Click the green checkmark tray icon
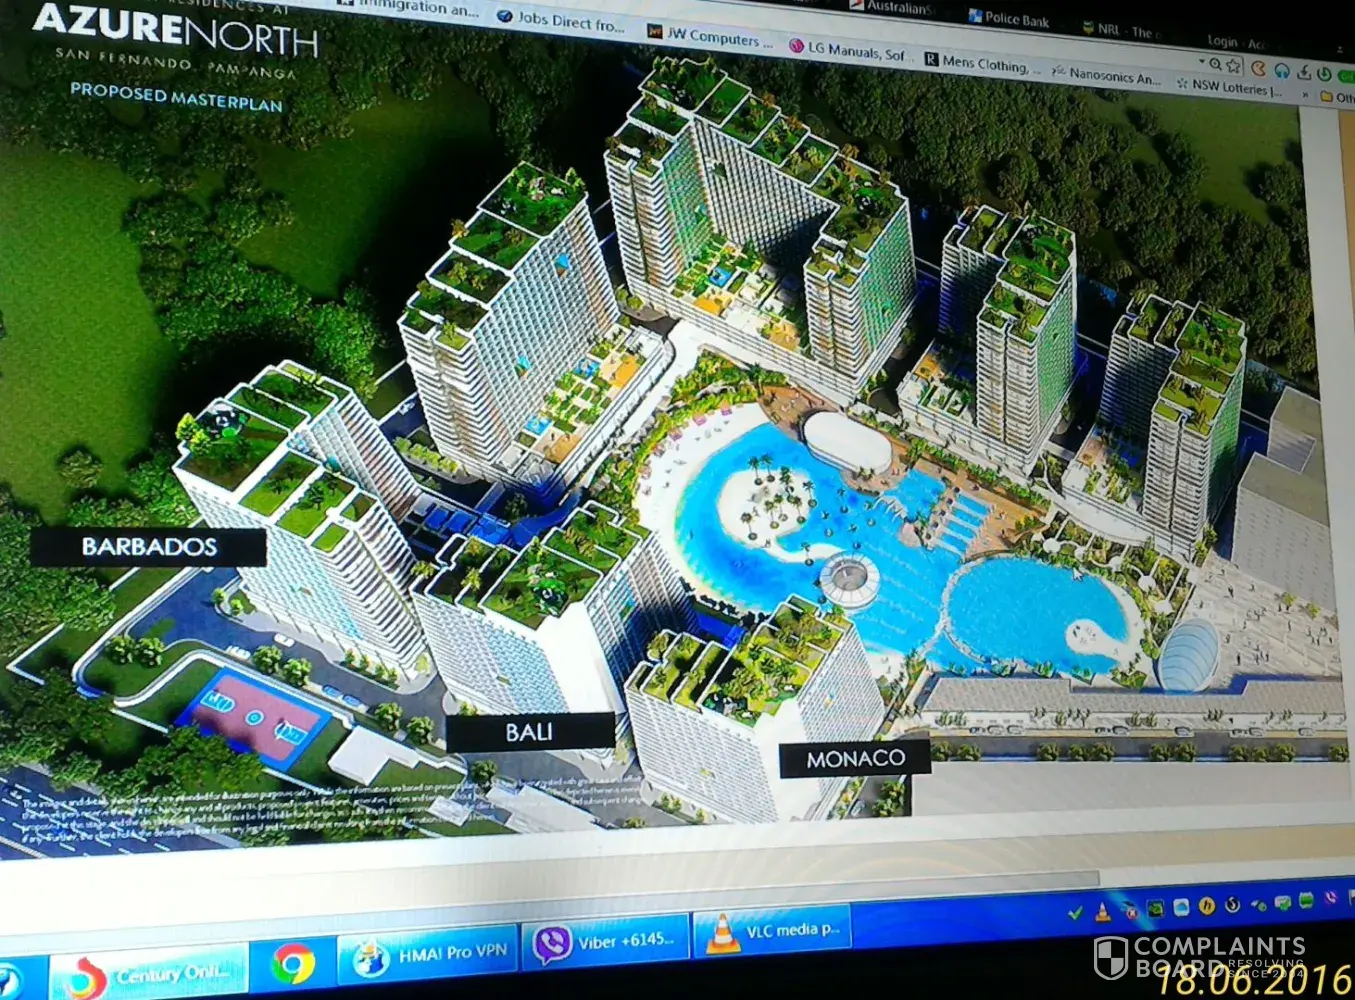This screenshot has height=1000, width=1355. point(1075,912)
